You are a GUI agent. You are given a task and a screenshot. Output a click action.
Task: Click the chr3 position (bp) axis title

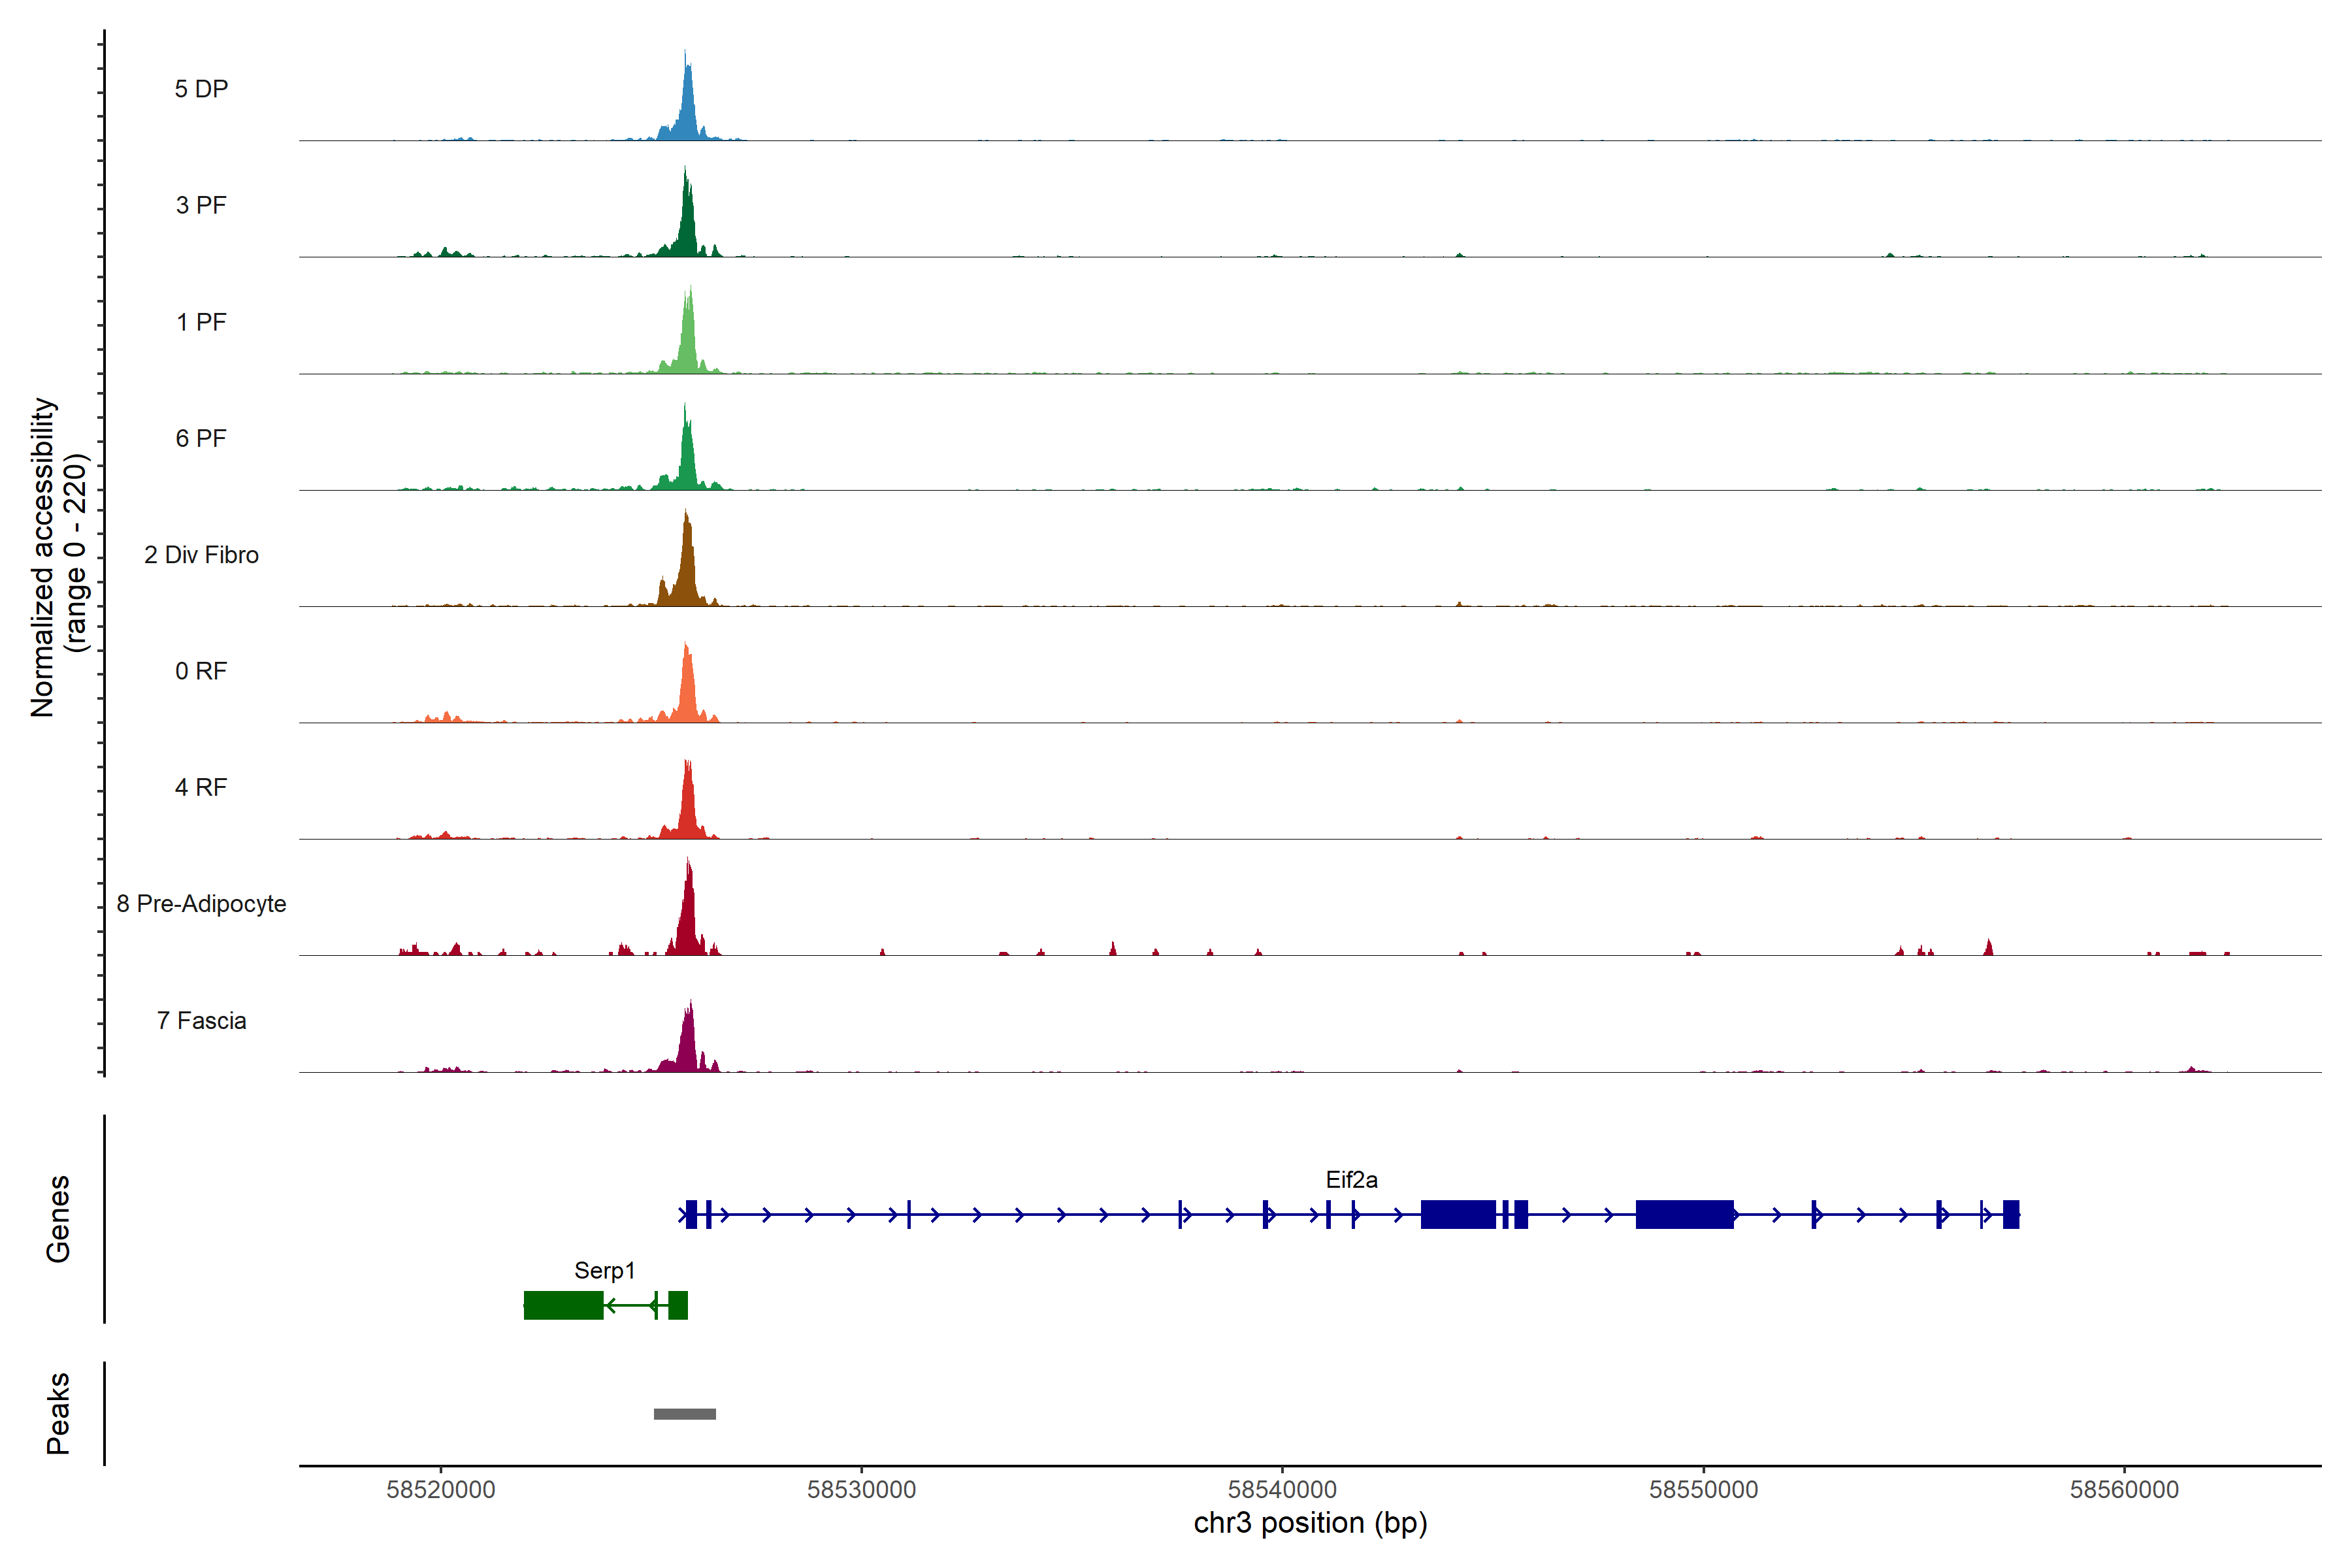point(1310,1523)
